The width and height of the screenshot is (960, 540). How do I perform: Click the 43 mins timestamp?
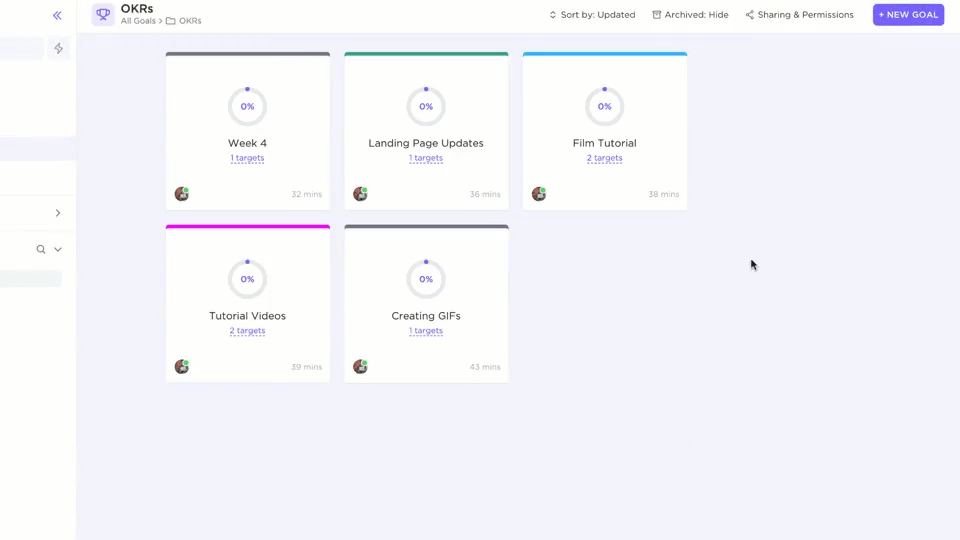485,367
